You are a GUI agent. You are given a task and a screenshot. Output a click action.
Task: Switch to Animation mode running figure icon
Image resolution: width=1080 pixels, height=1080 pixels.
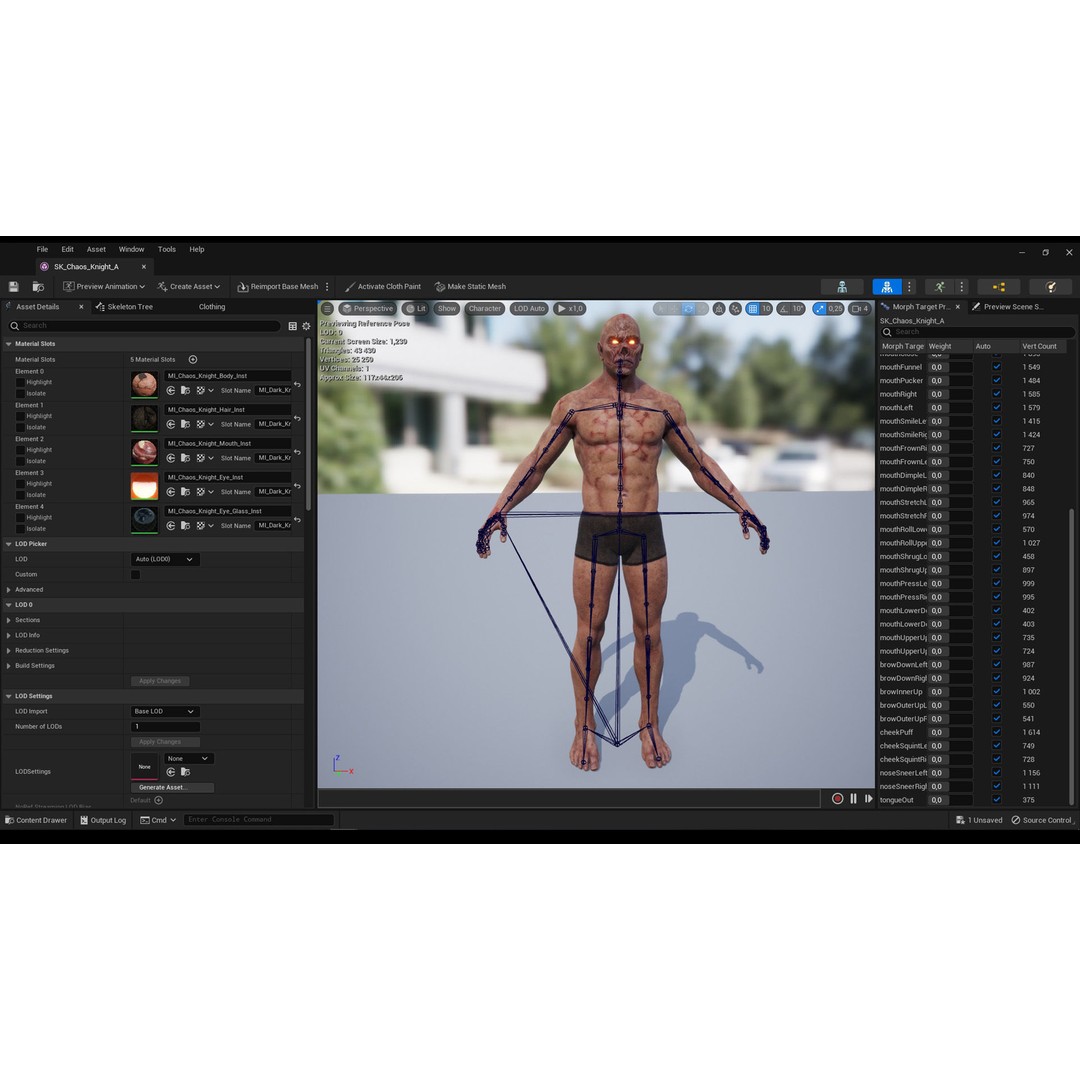coord(939,287)
